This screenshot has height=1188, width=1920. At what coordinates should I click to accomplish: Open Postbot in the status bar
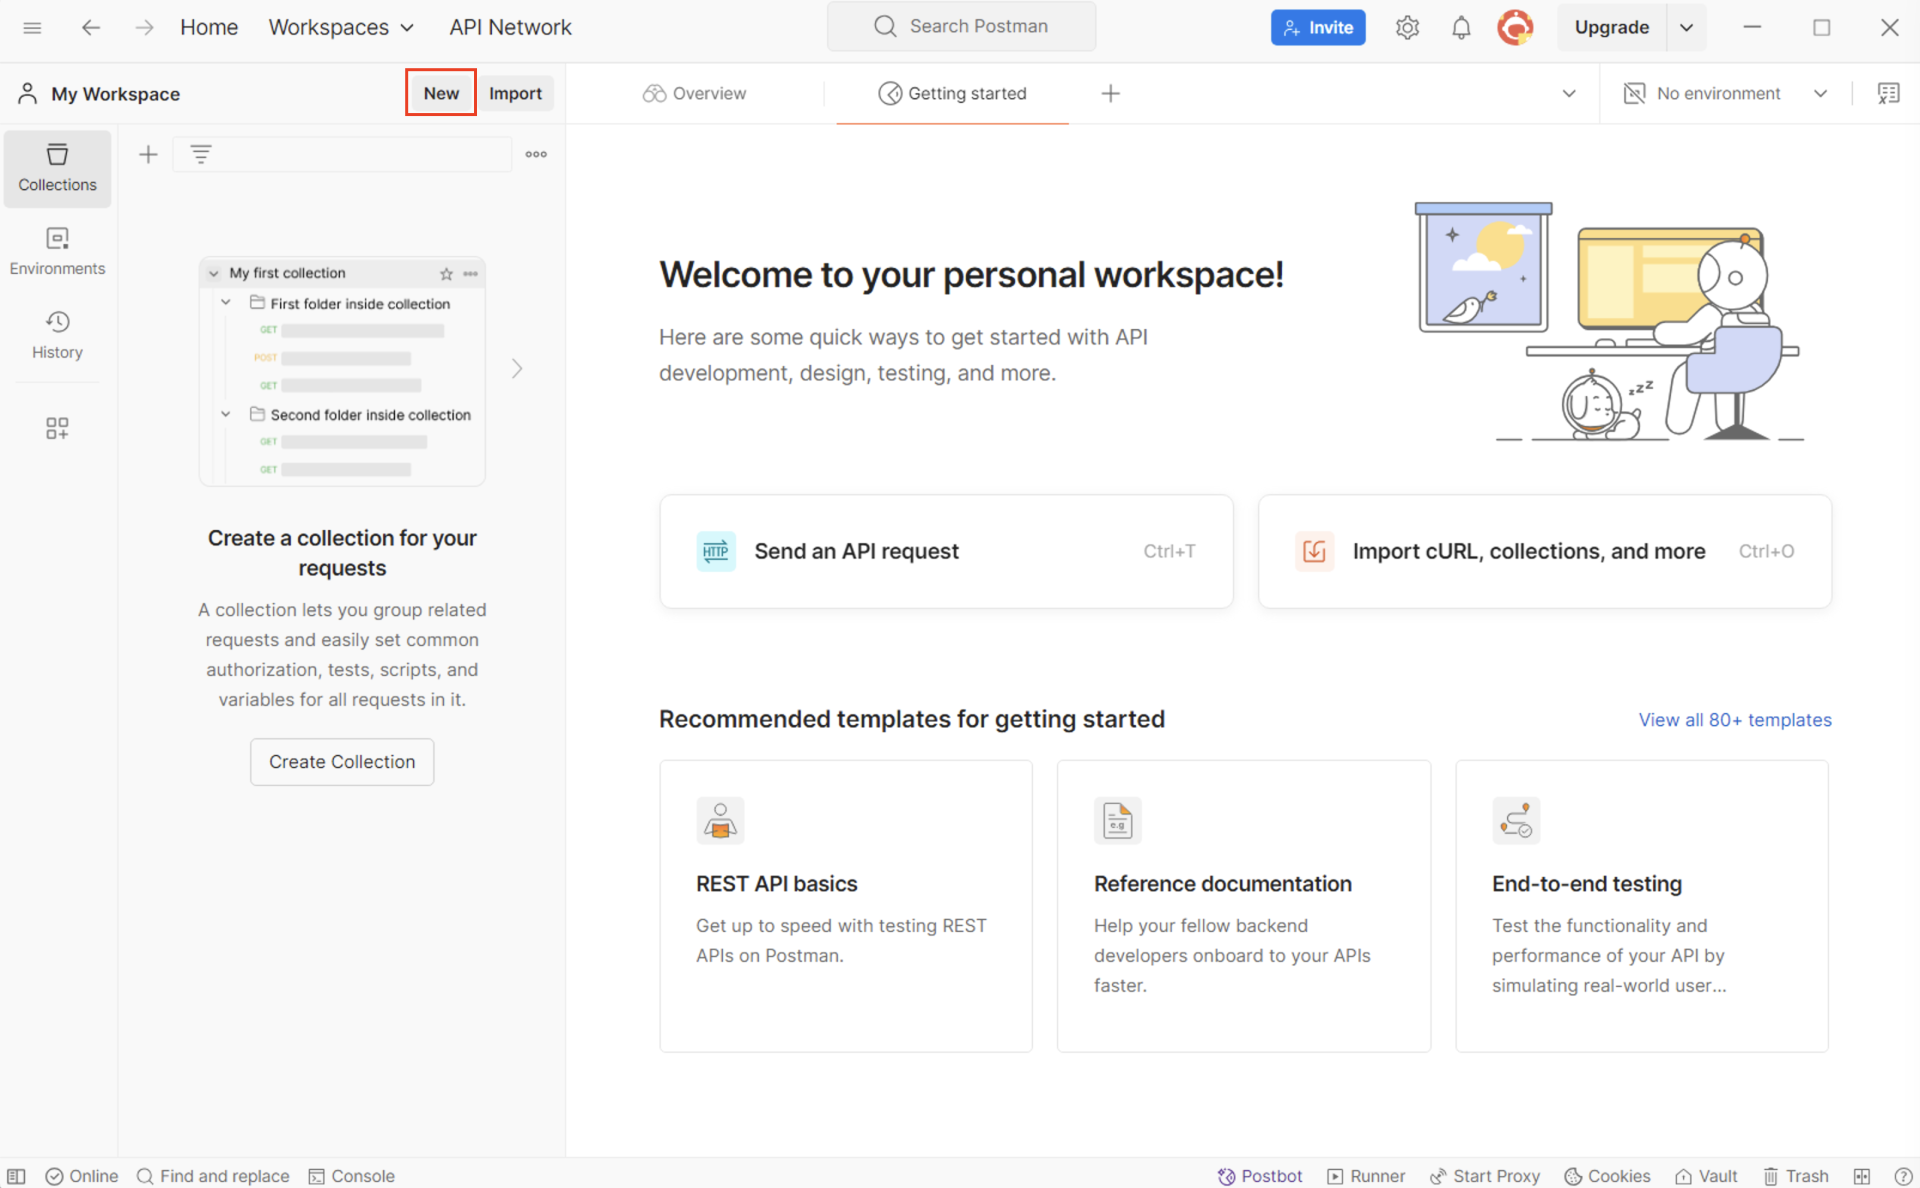(x=1259, y=1176)
